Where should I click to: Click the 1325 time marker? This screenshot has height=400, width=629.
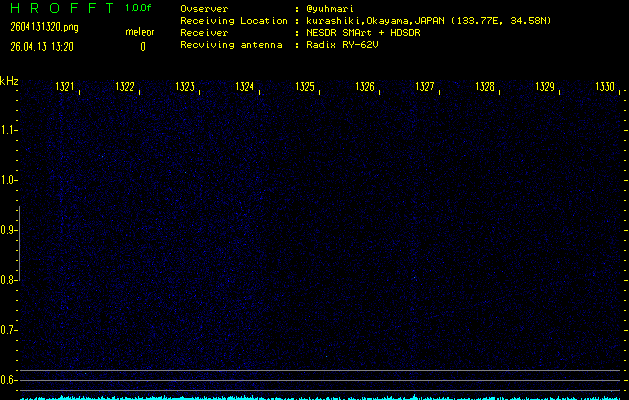pos(305,87)
